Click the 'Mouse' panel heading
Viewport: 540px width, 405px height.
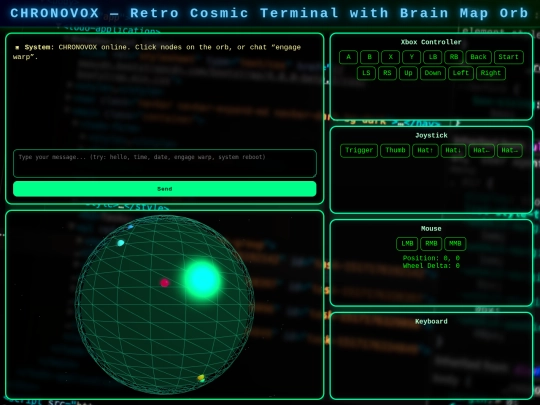[x=431, y=229]
